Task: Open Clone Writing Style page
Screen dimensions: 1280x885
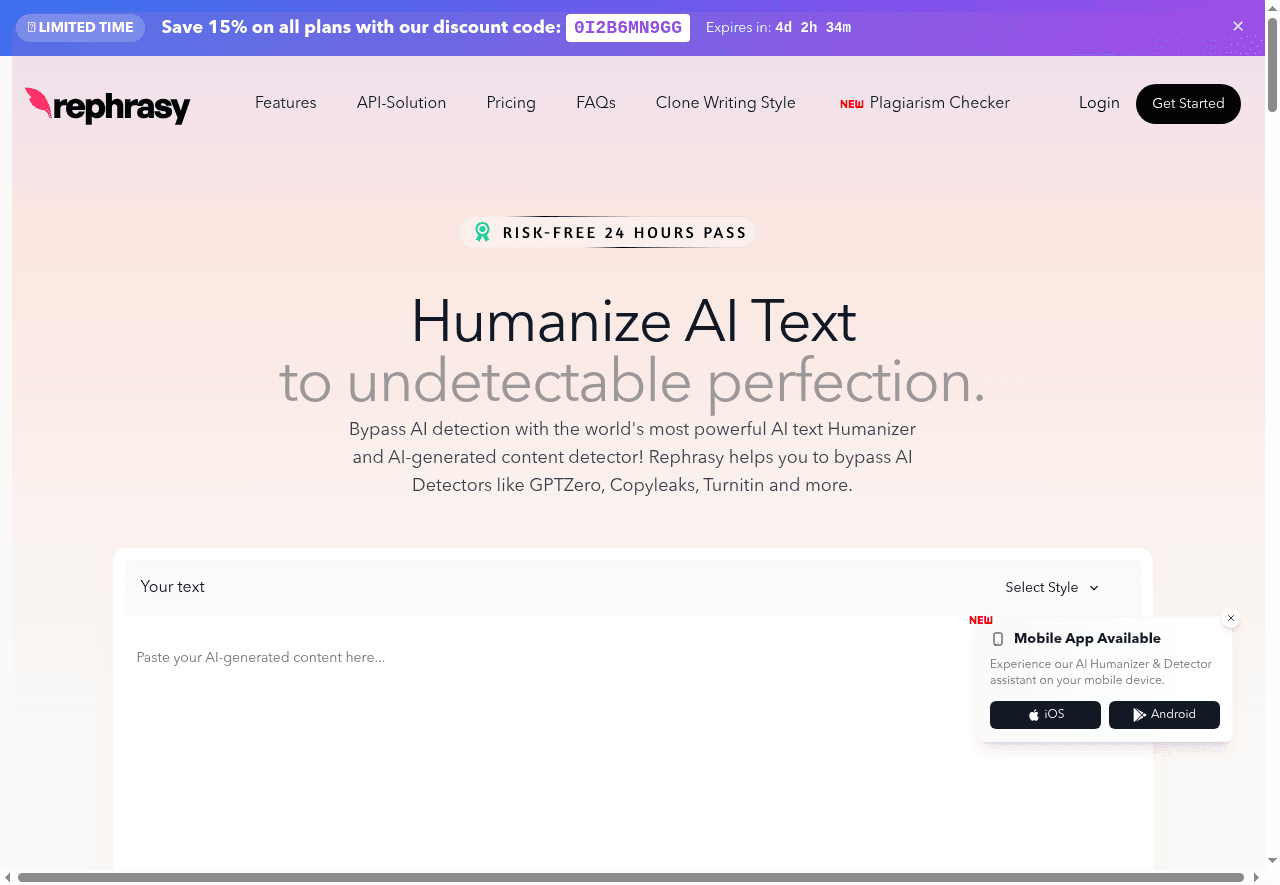Action: (x=725, y=103)
